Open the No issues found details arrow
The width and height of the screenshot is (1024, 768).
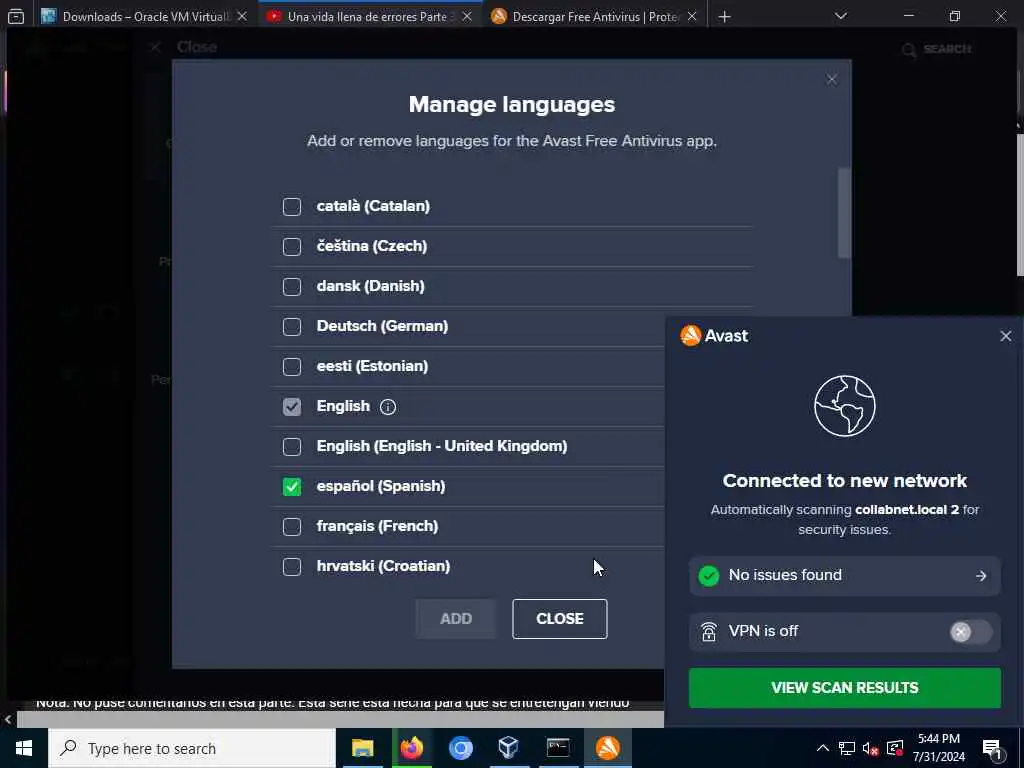click(981, 575)
